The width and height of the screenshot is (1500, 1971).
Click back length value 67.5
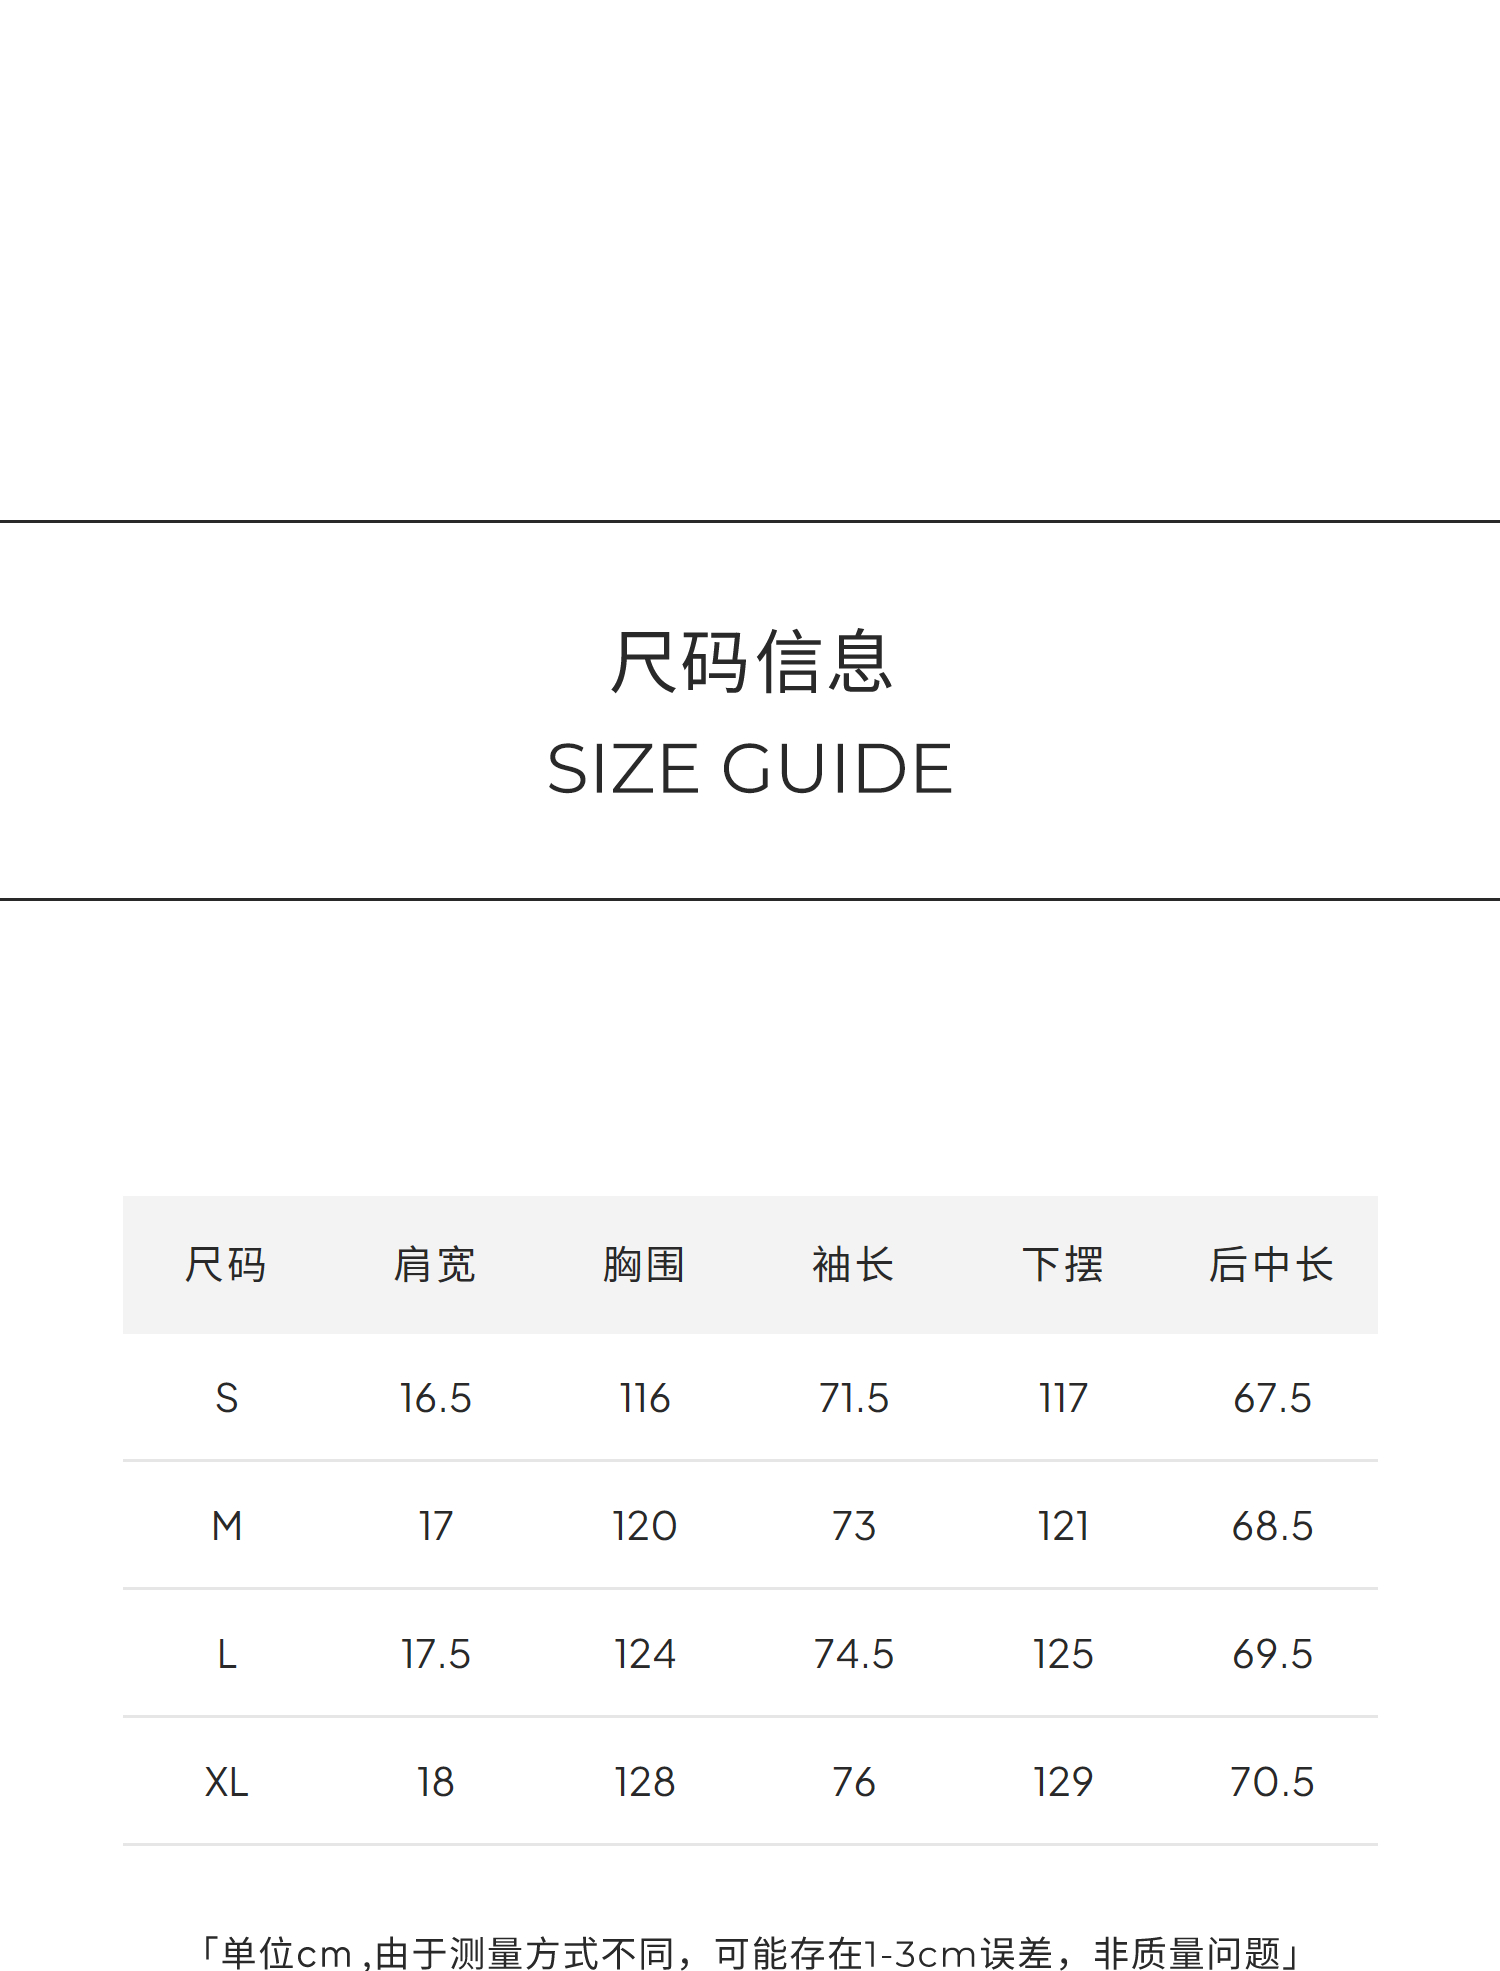tap(1272, 1398)
